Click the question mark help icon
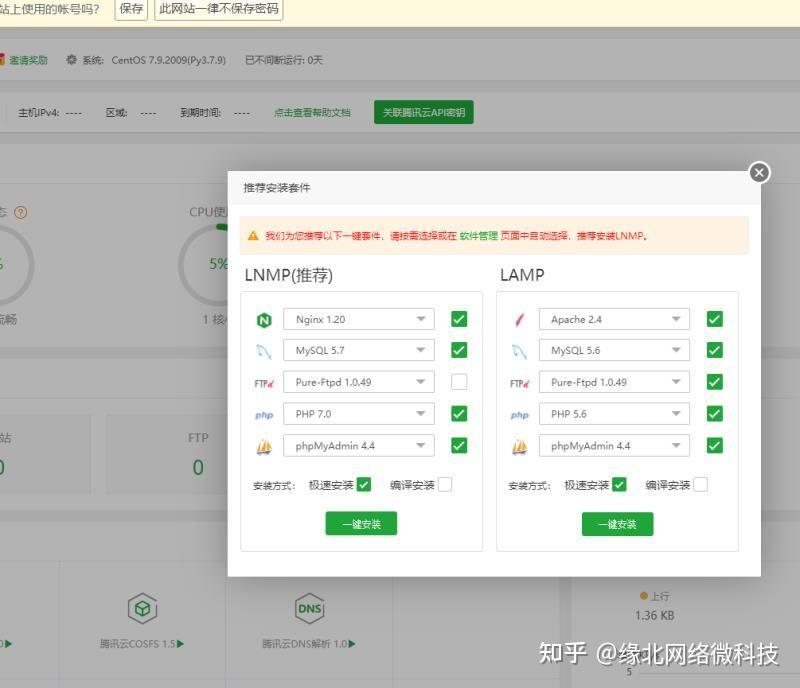 click(20, 212)
